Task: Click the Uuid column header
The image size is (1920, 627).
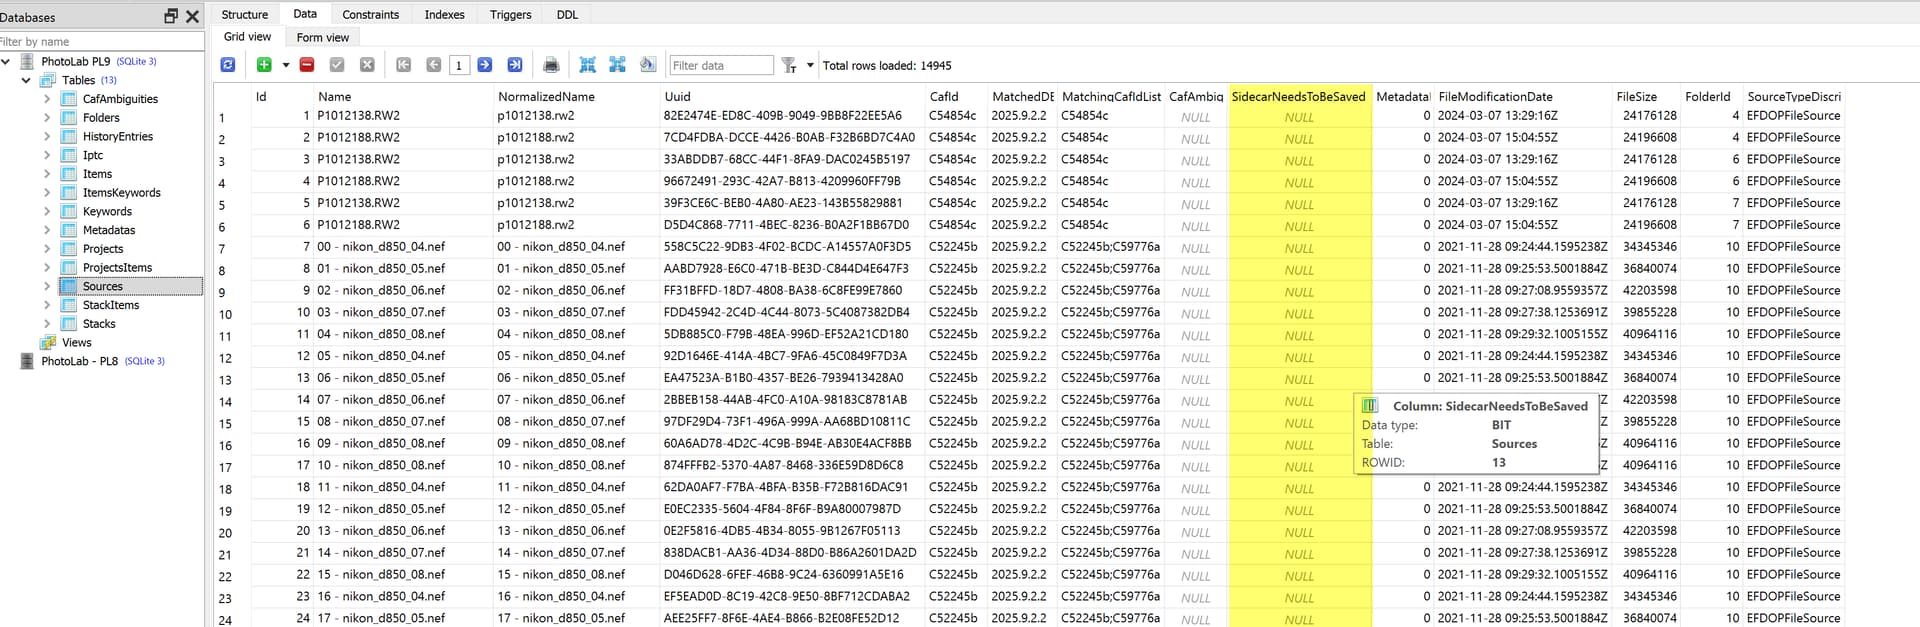Action: click(677, 96)
